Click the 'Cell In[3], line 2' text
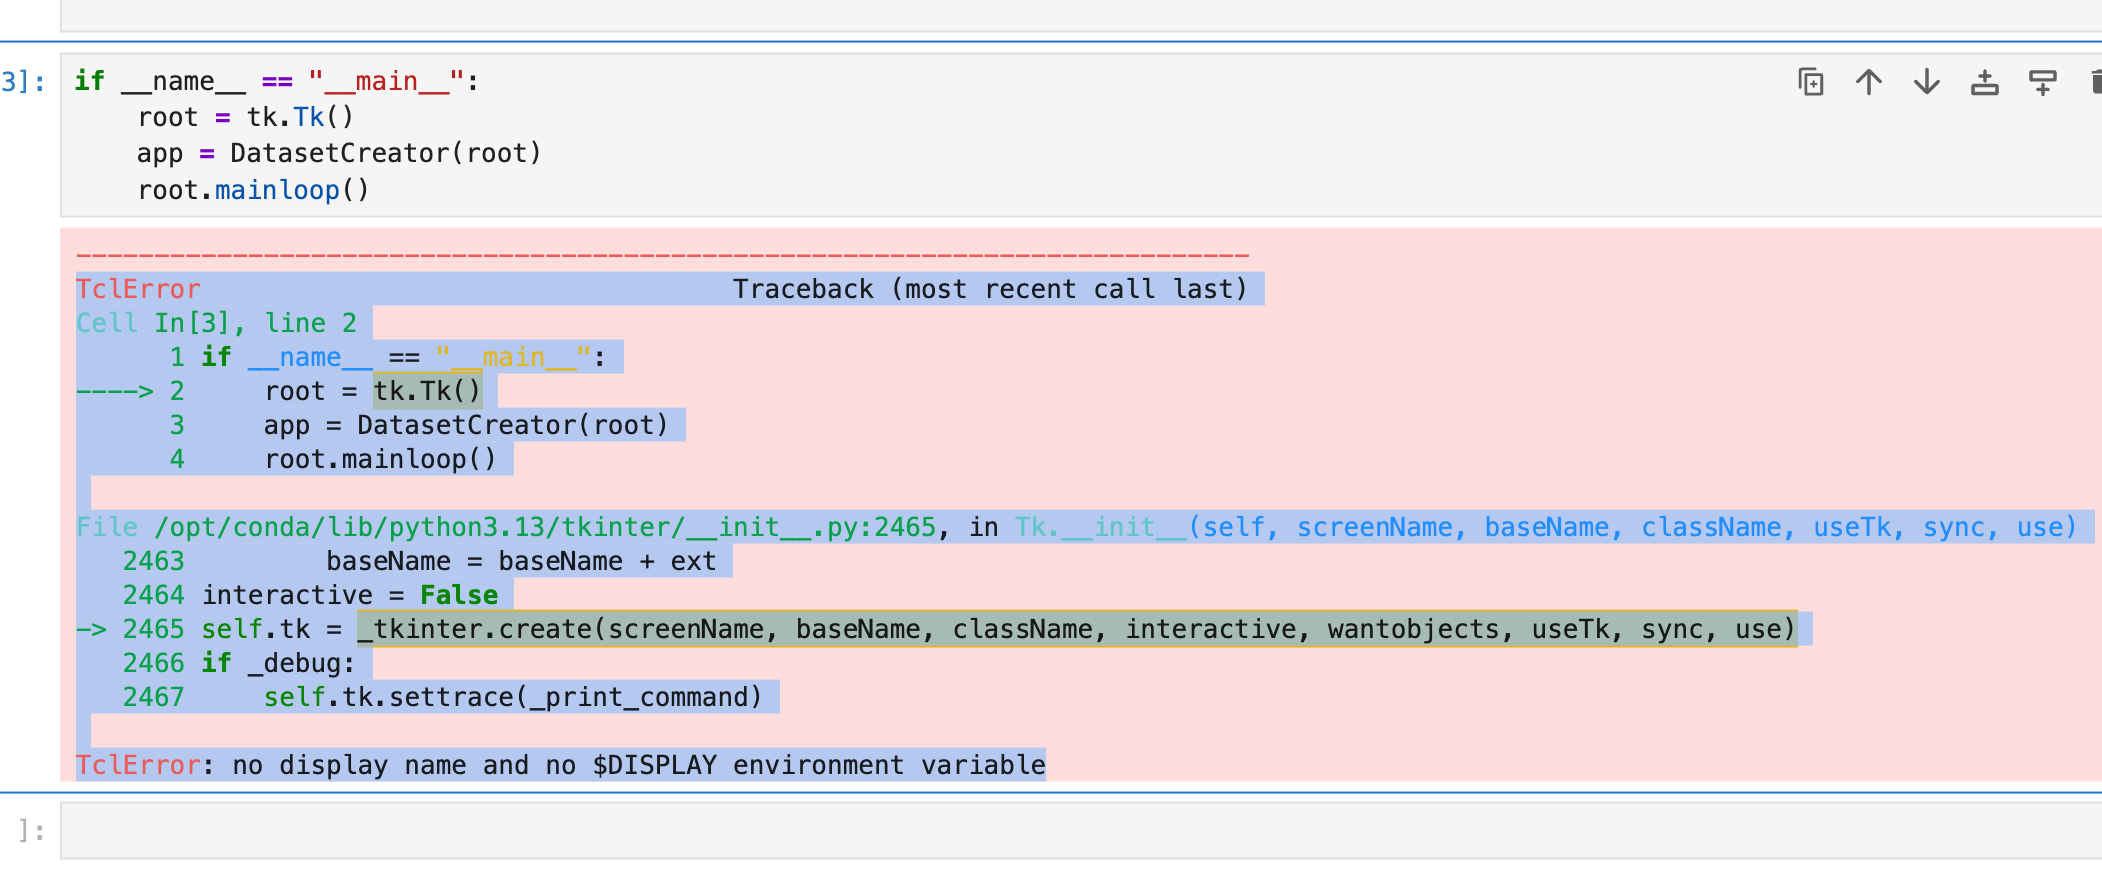The width and height of the screenshot is (2102, 872). click(x=216, y=323)
